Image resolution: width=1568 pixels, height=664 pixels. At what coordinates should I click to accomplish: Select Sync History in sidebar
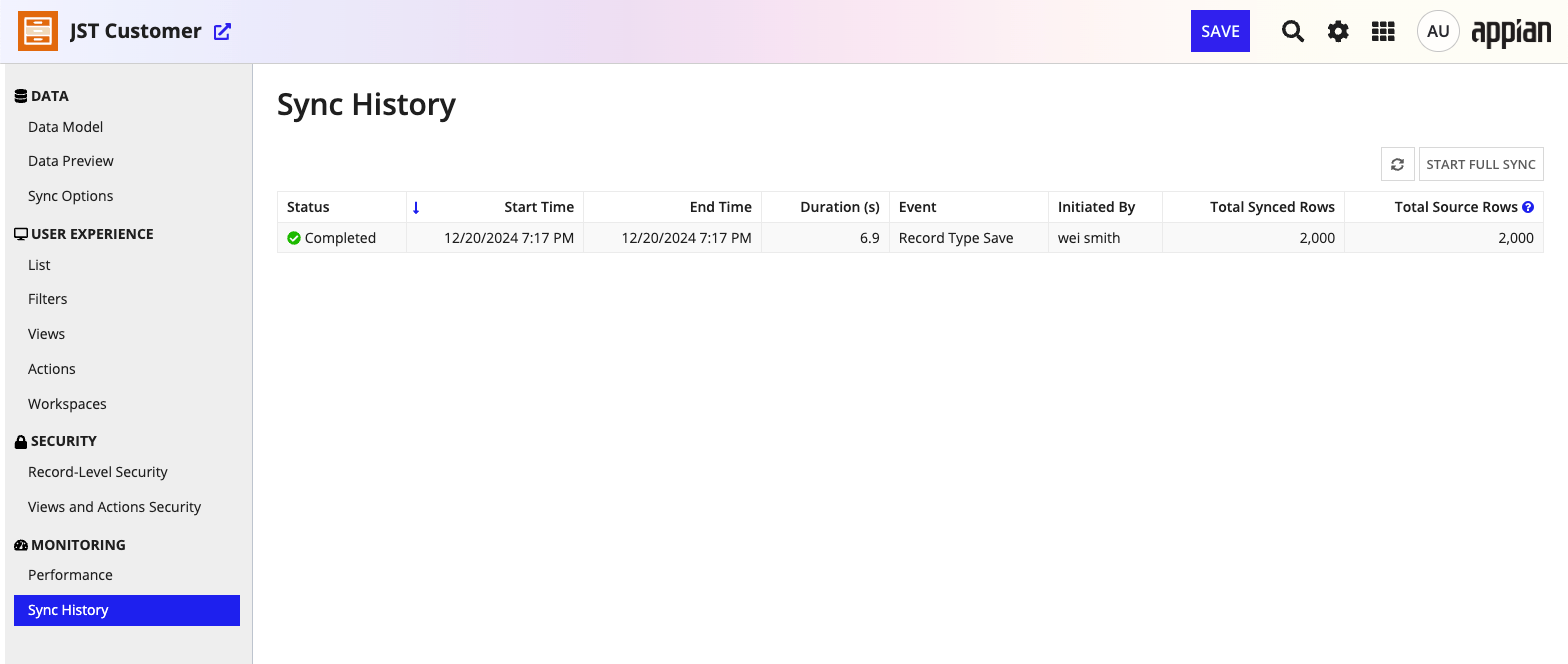127,610
